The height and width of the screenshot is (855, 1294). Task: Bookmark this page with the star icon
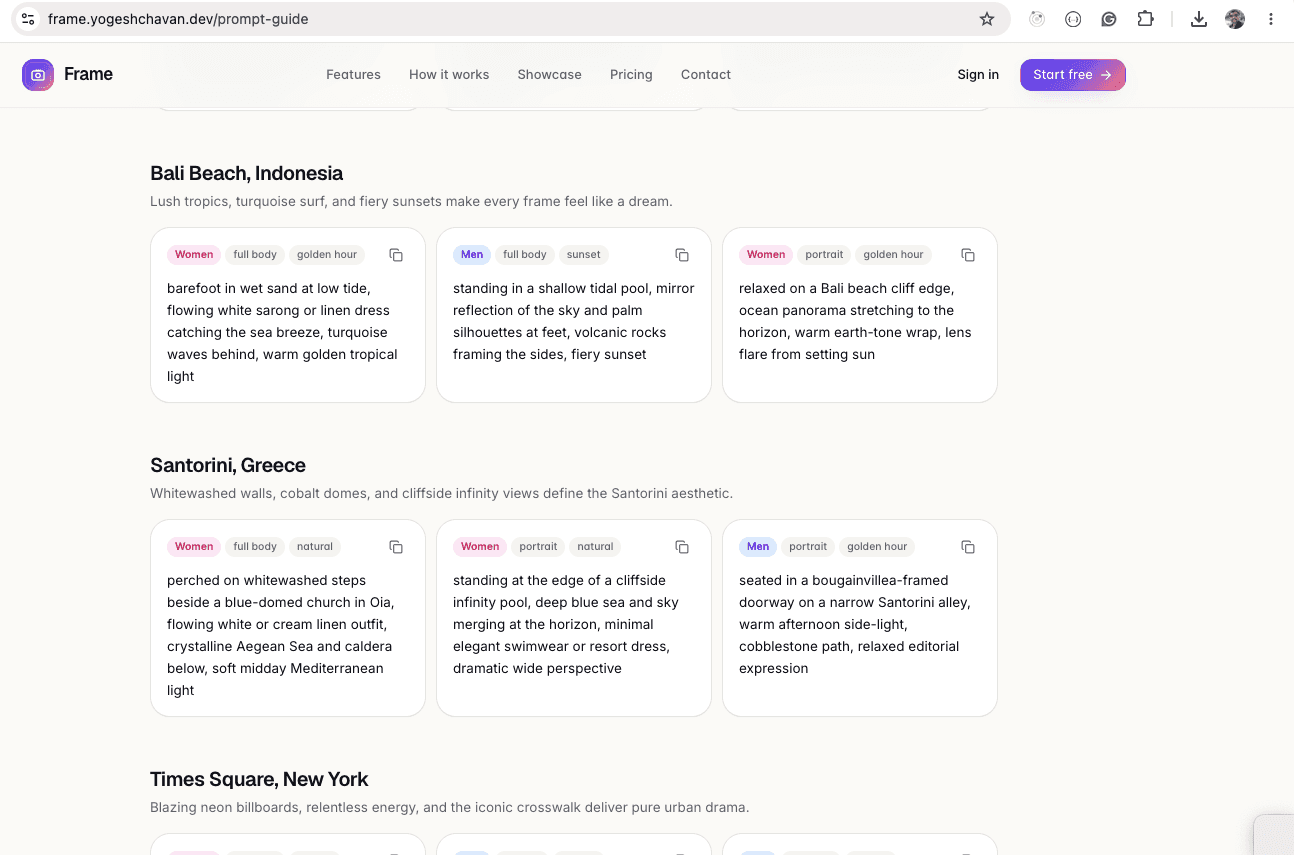click(987, 19)
